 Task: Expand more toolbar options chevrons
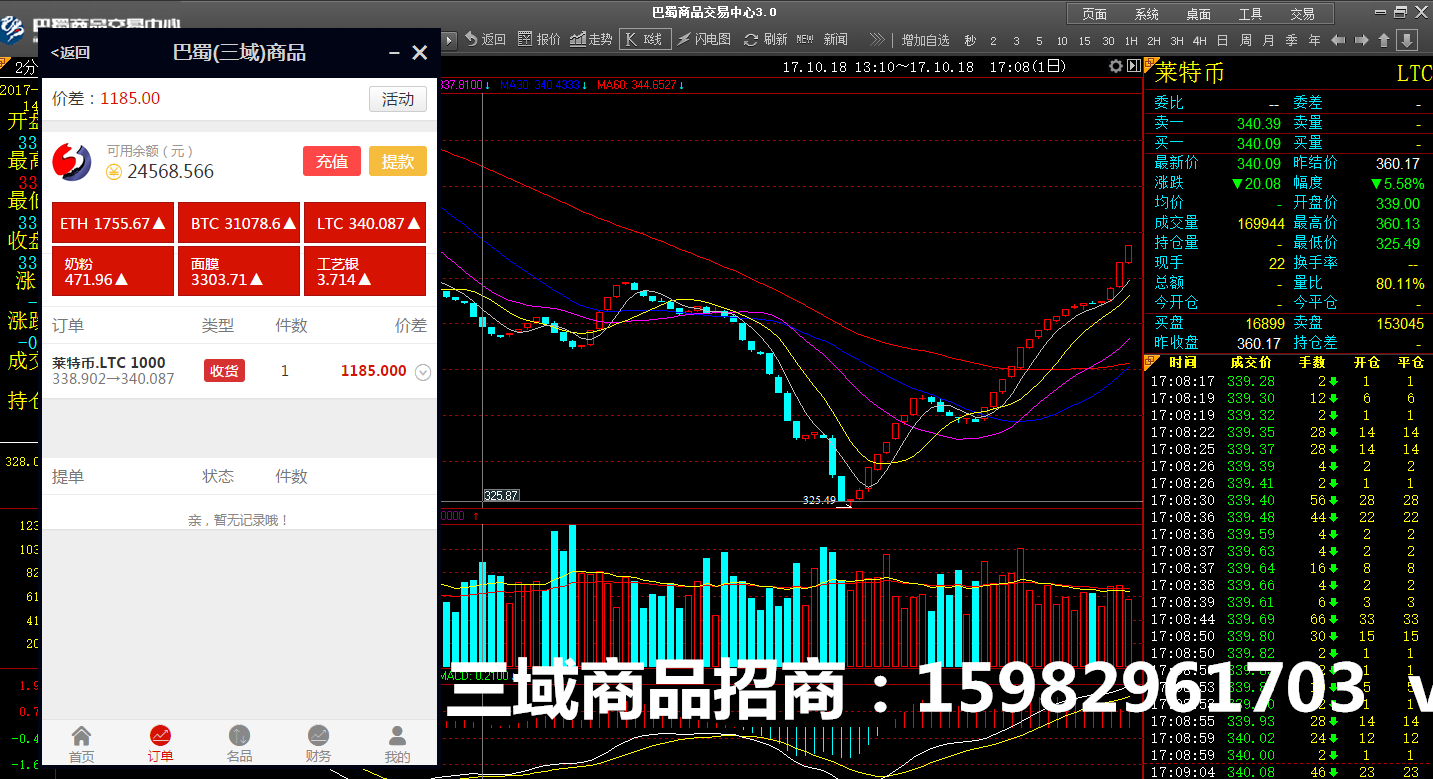[x=877, y=39]
